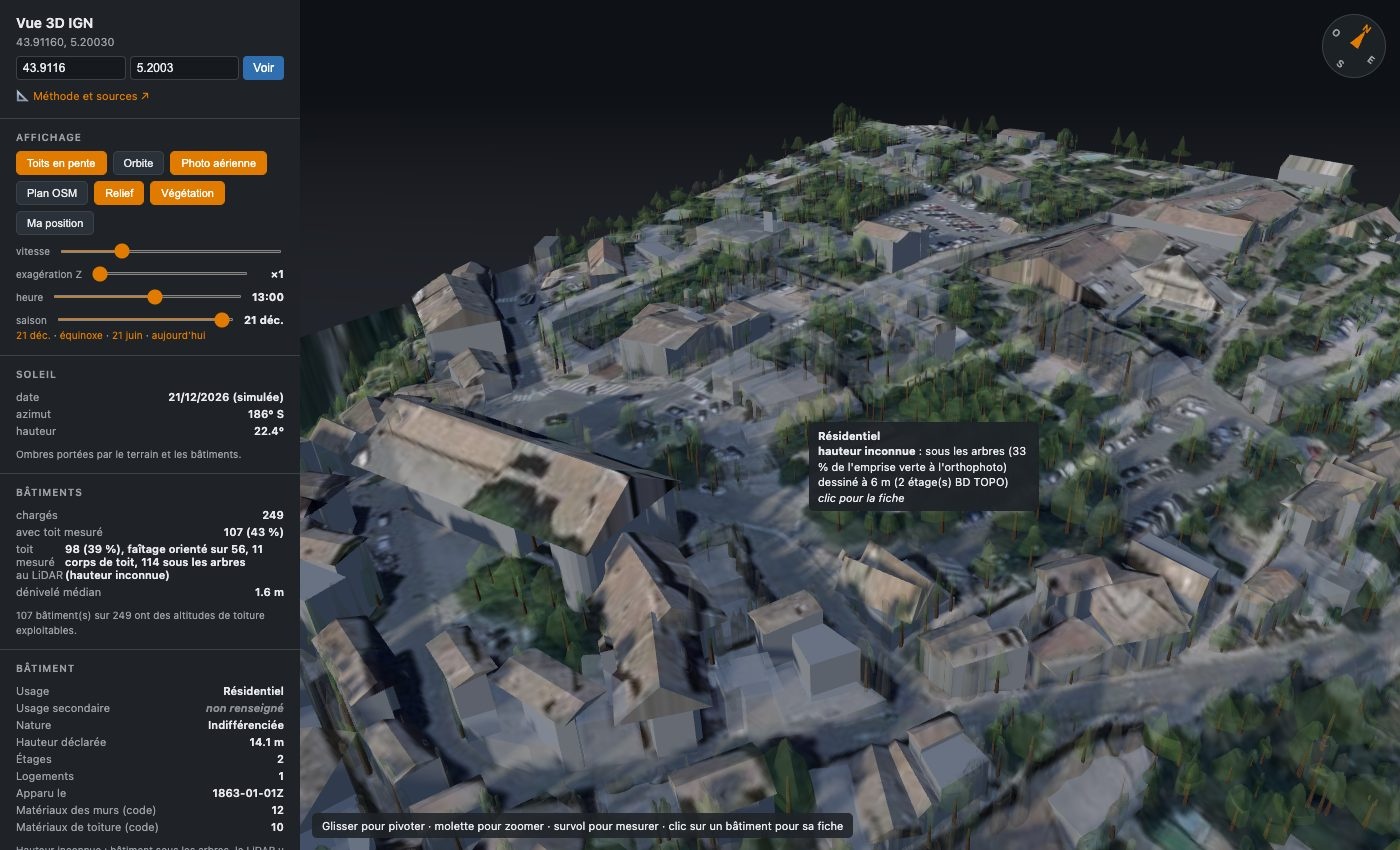The height and width of the screenshot is (850, 1400).
Task: Click the sun hauteur value '22.4°'
Action: tap(269, 431)
